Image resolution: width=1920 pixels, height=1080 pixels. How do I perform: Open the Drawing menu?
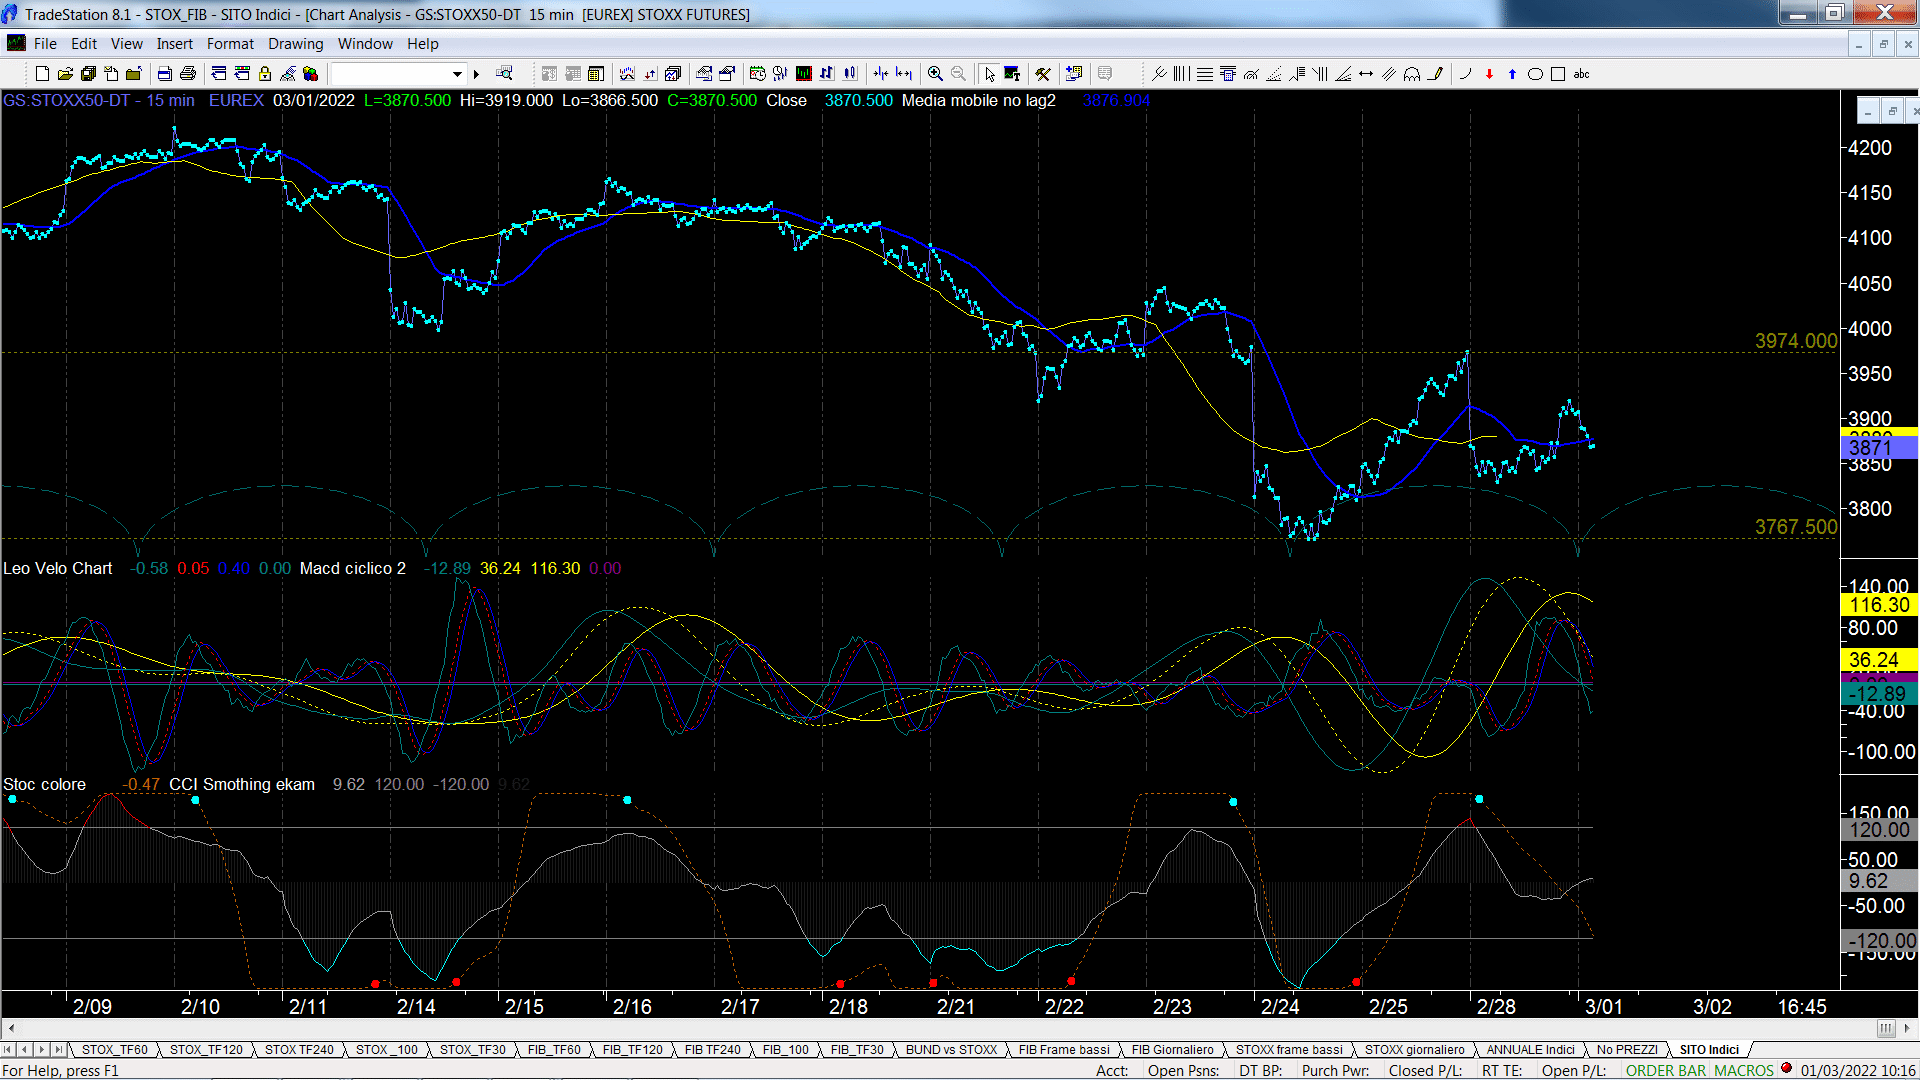(x=295, y=44)
